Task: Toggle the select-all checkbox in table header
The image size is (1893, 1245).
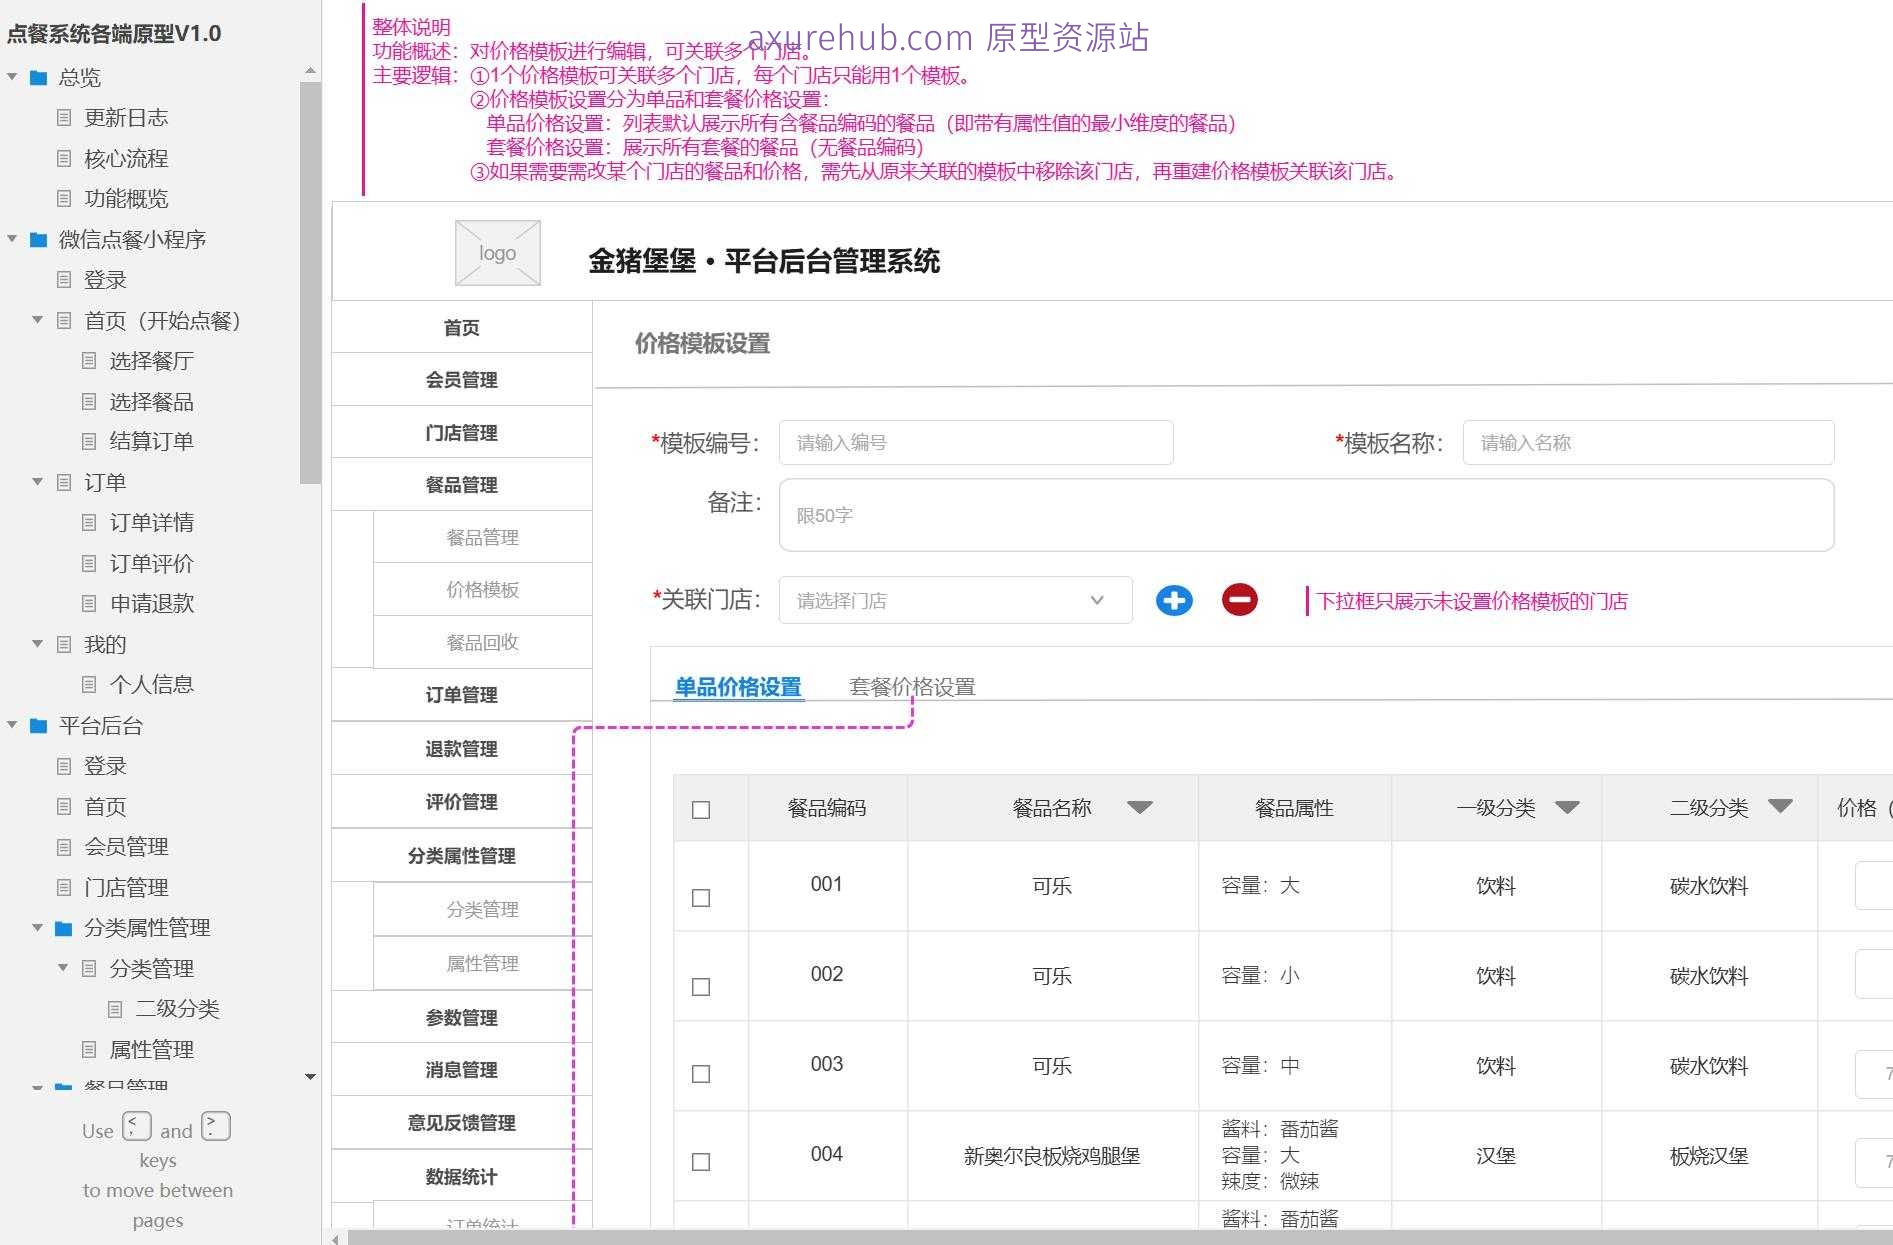Action: (701, 809)
